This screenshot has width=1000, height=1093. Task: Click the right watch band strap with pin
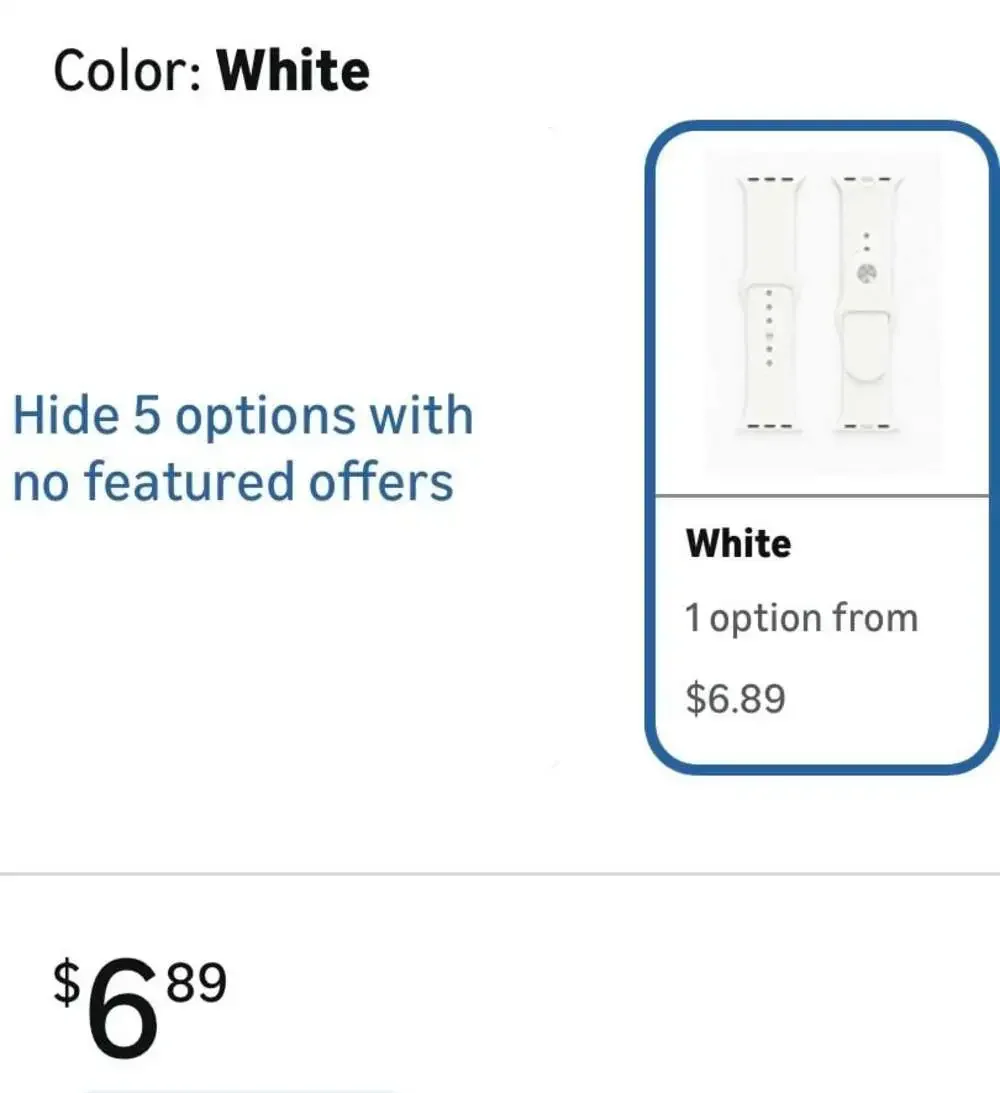(x=867, y=304)
